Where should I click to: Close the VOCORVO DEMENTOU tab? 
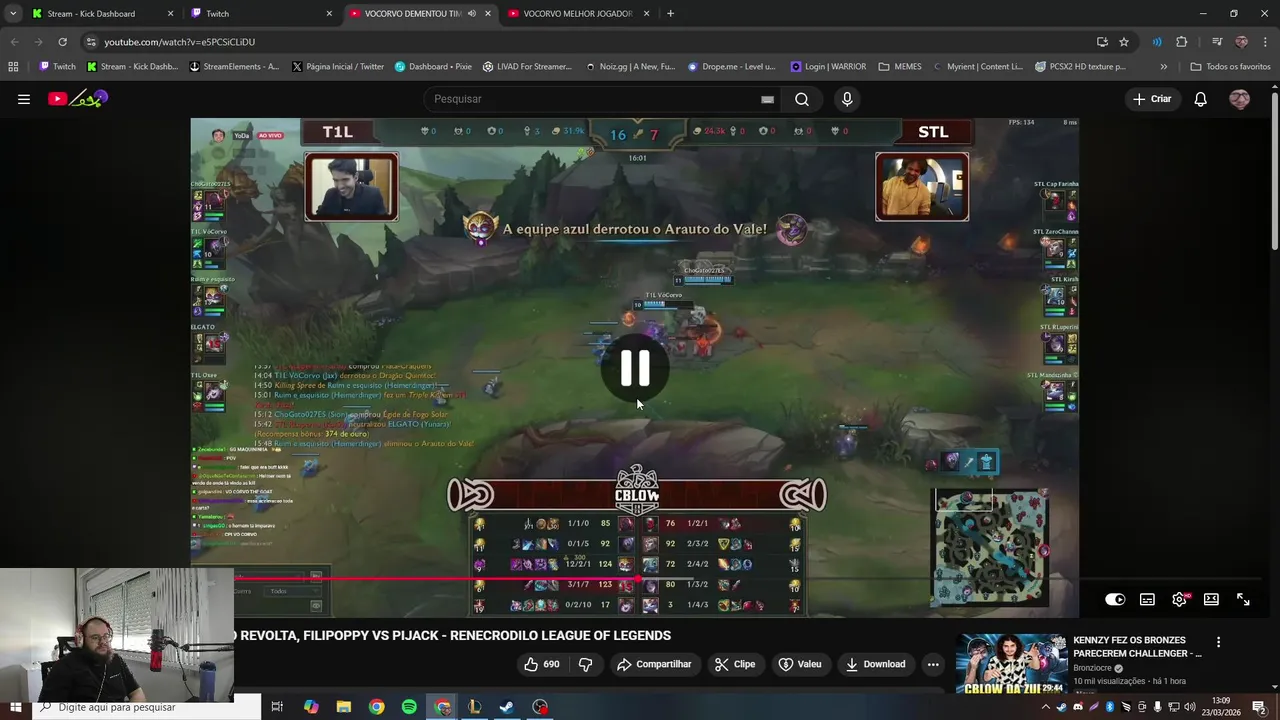[488, 14]
